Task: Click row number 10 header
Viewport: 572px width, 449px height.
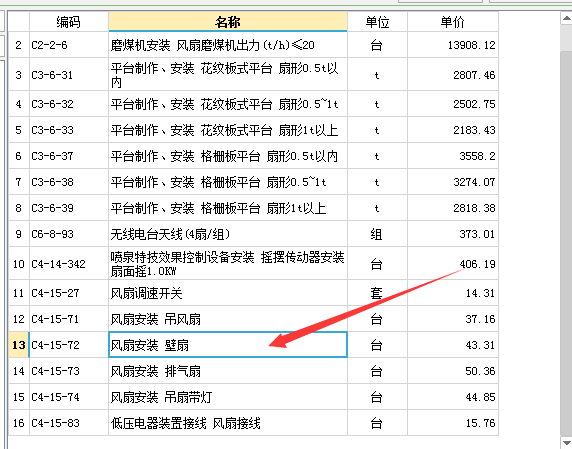Action: 19,263
